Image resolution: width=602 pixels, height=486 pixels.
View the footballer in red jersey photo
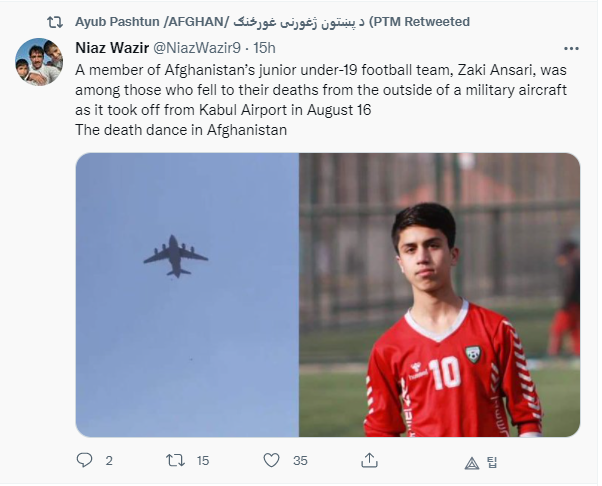pyautogui.click(x=440, y=294)
